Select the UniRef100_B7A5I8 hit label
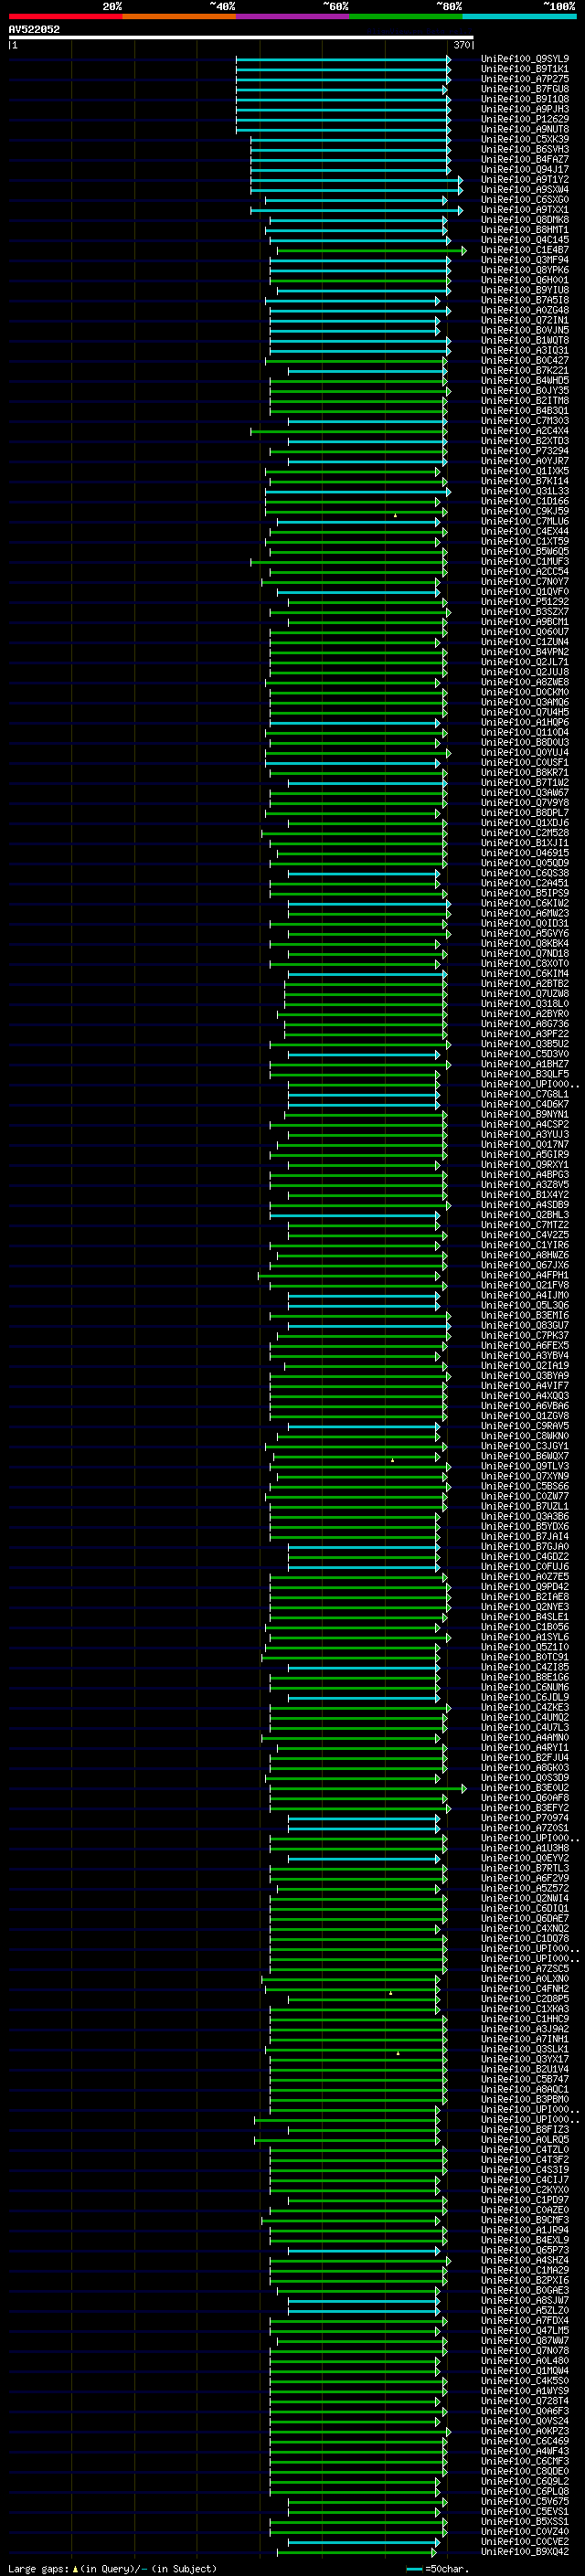 [x=525, y=300]
